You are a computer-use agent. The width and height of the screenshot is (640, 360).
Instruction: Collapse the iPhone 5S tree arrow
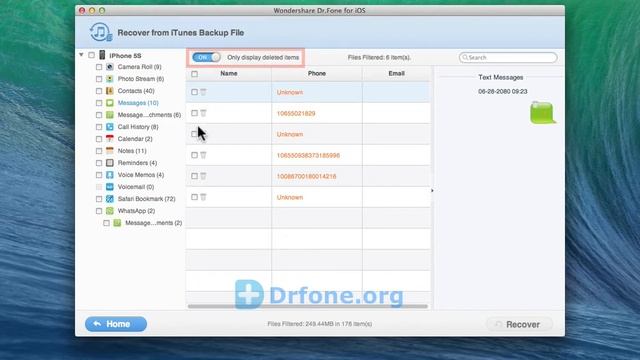click(x=81, y=55)
